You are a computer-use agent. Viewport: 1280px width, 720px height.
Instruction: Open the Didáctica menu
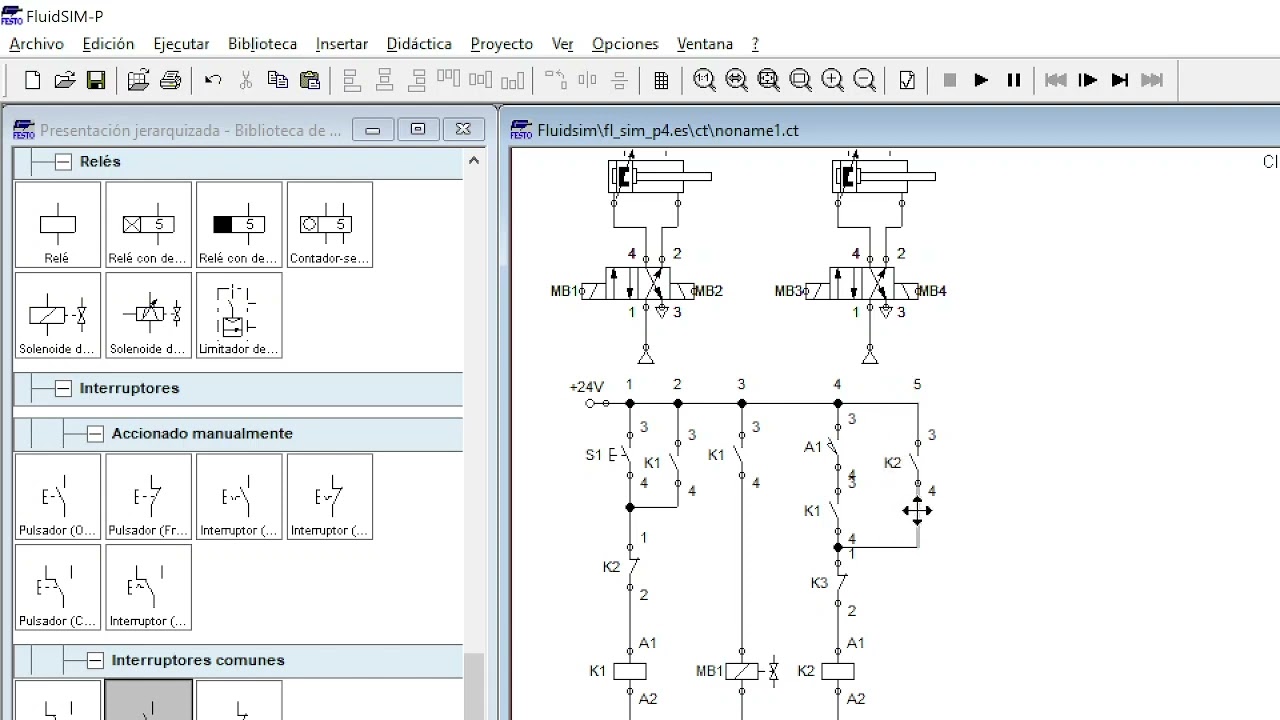pos(419,44)
